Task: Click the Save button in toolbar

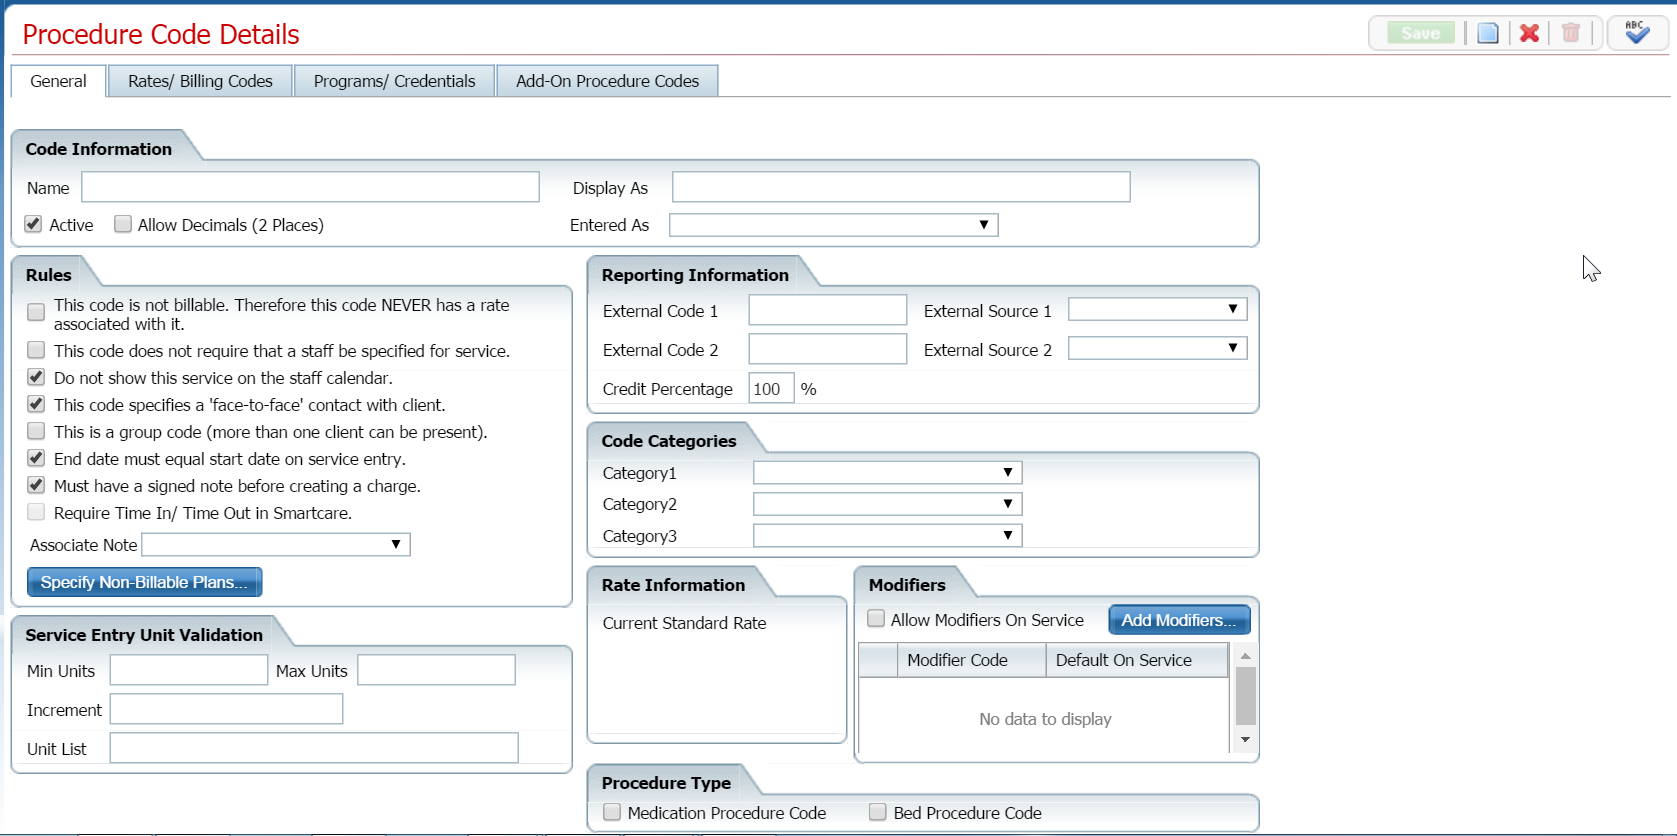Action: [x=1420, y=33]
